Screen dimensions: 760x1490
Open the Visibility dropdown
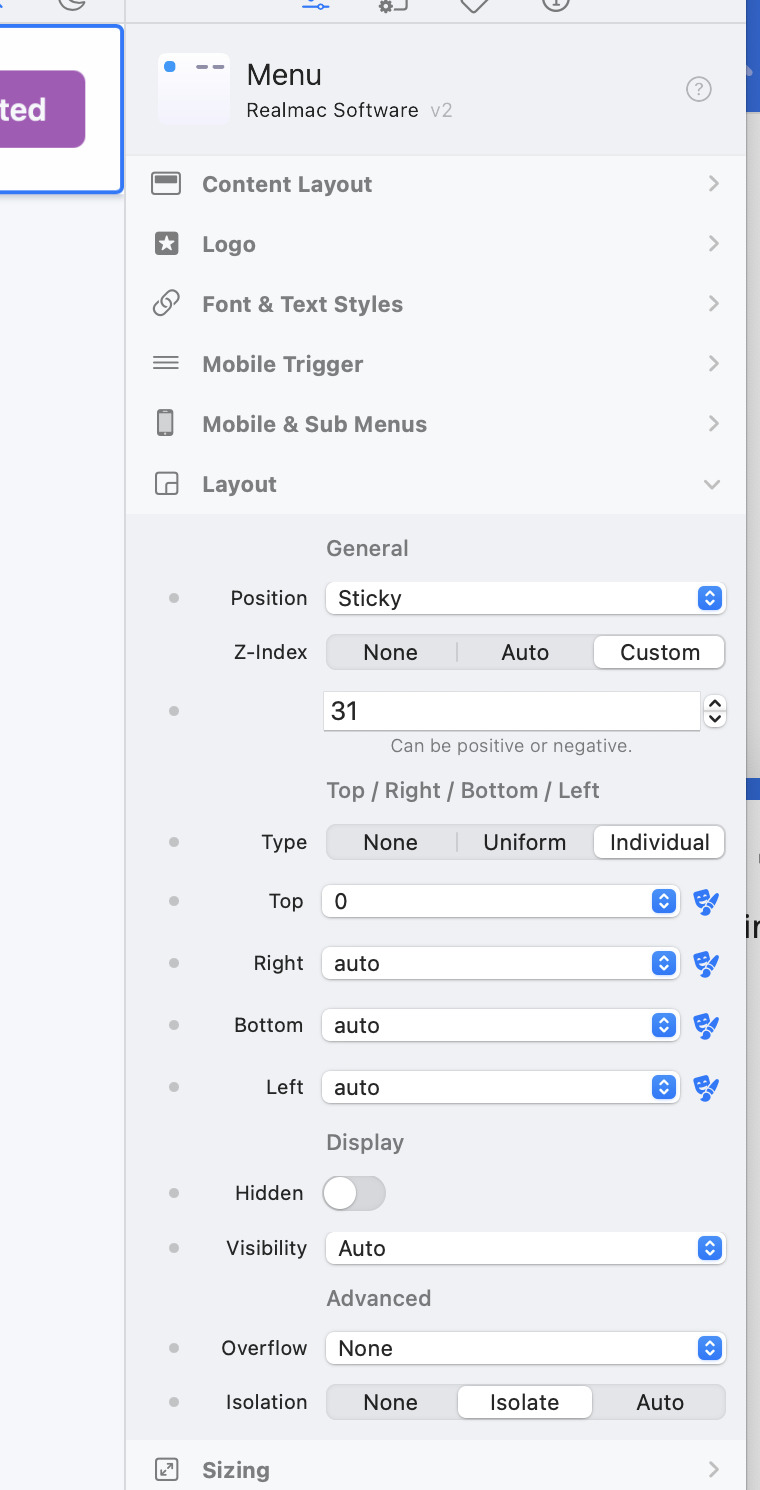525,1248
